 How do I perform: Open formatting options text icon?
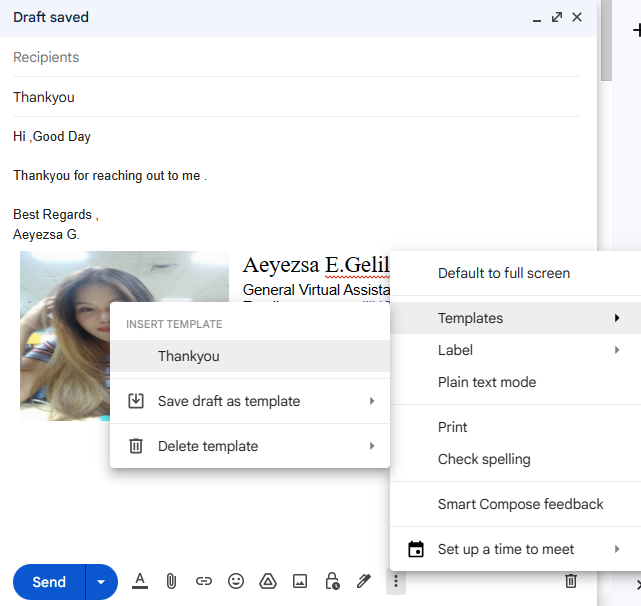pyautogui.click(x=140, y=581)
